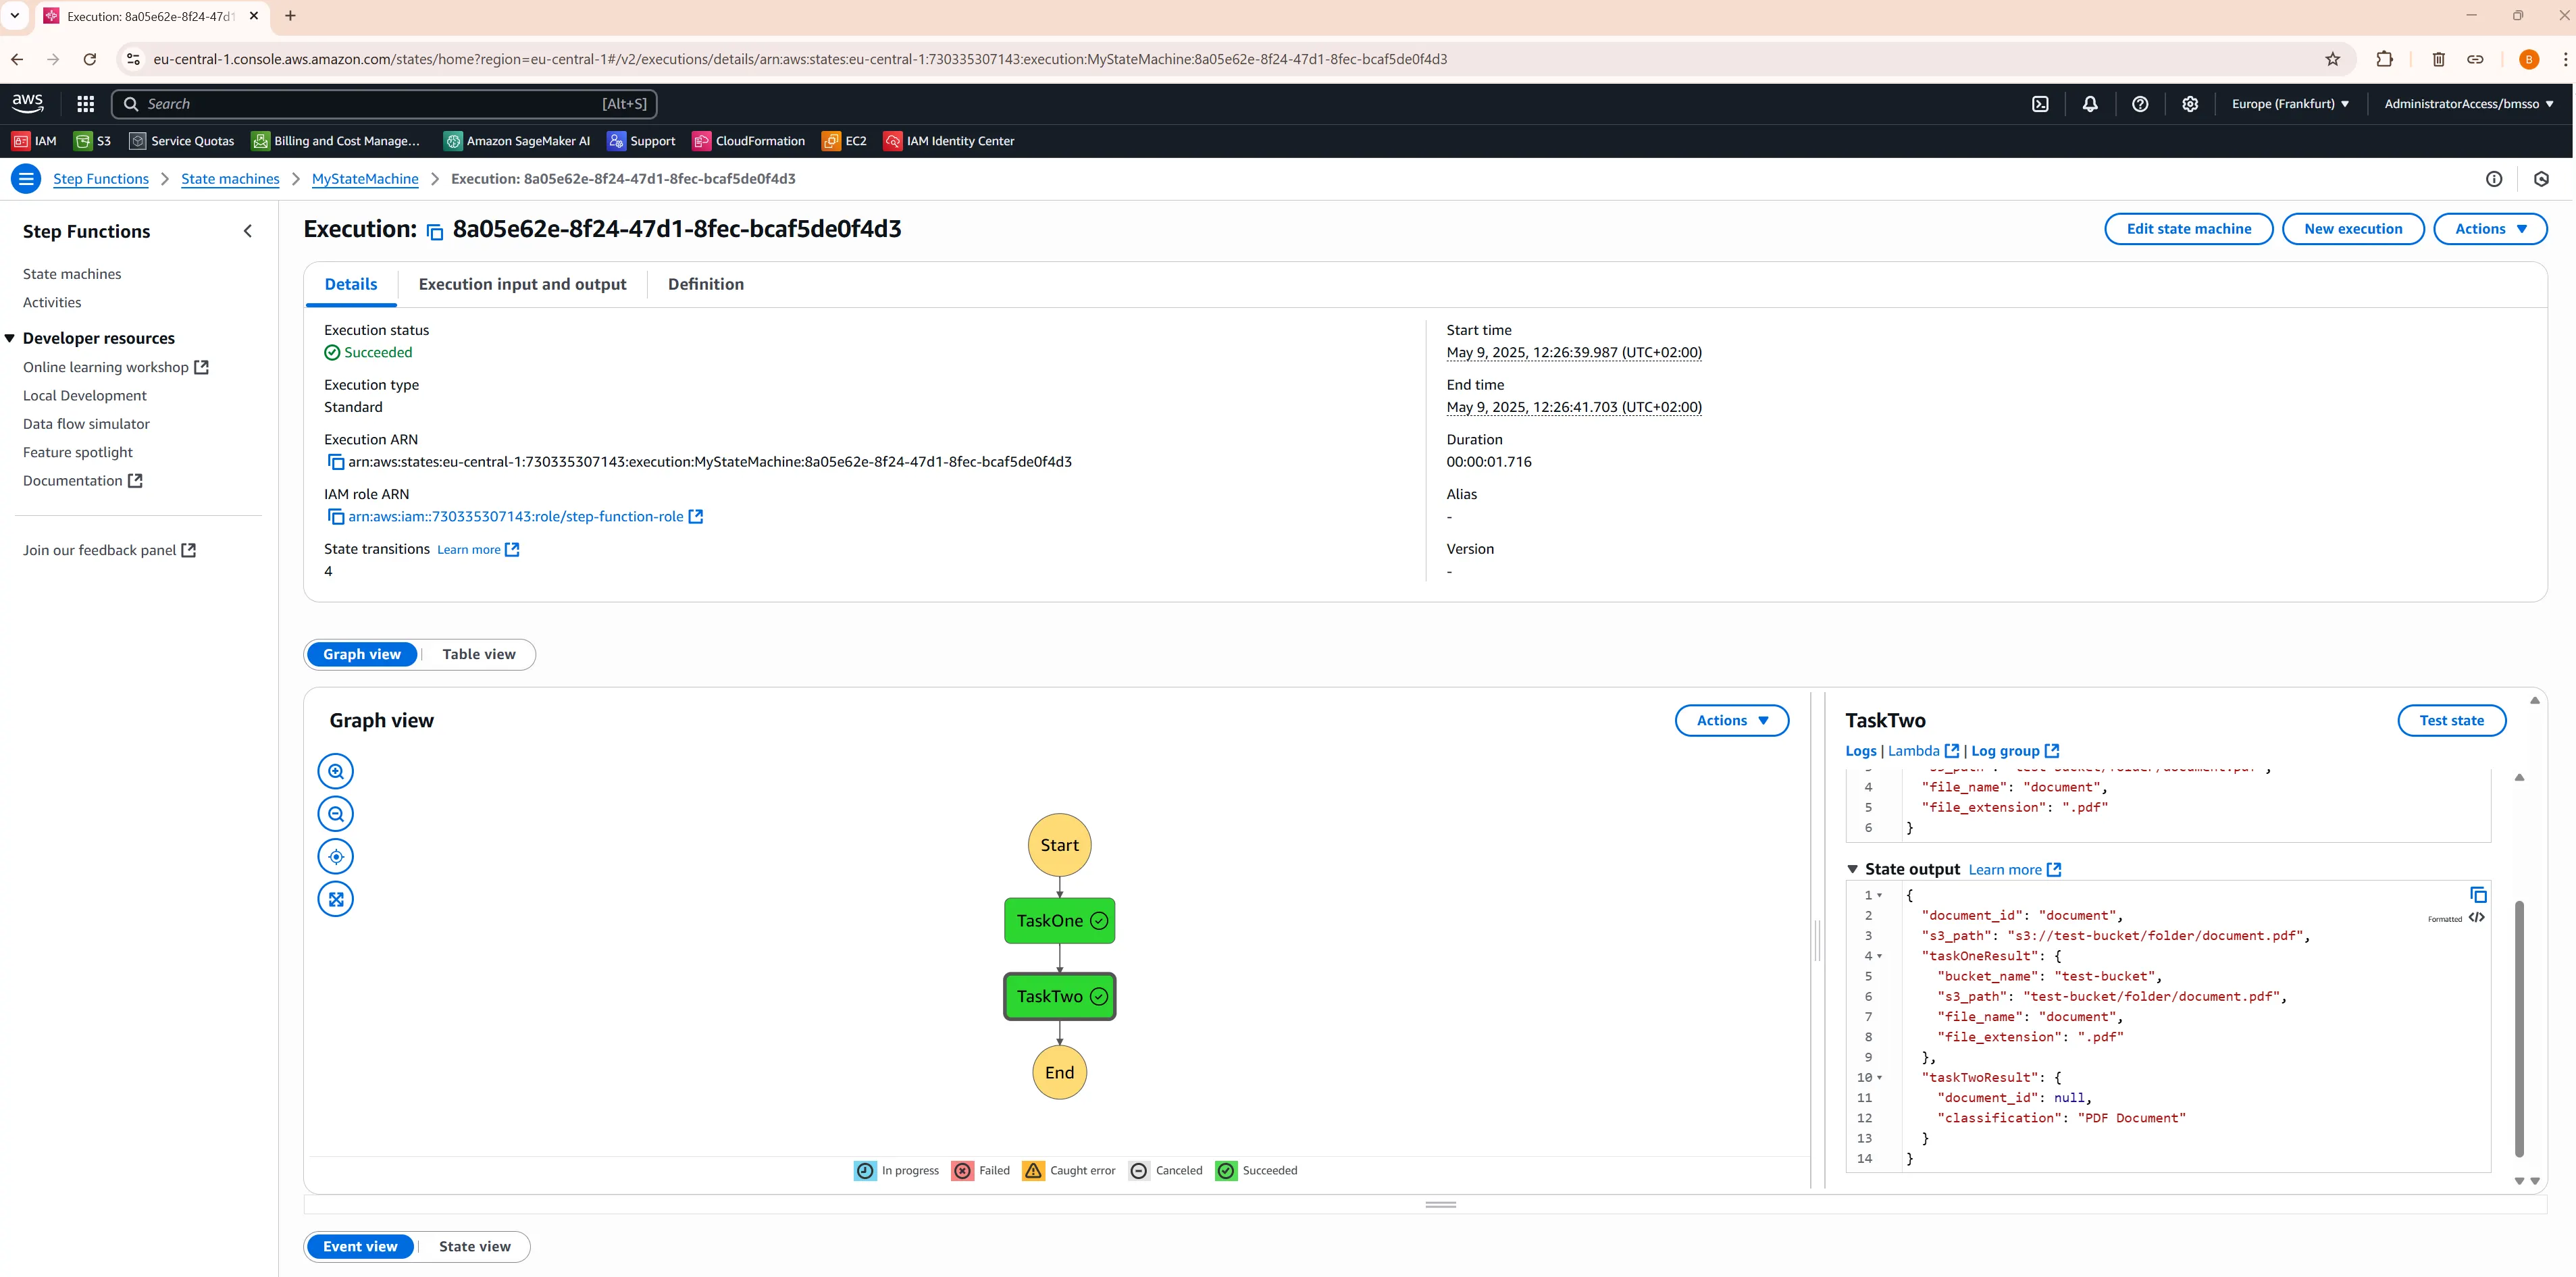Image resolution: width=2576 pixels, height=1277 pixels.
Task: Toggle formatted view of state output
Action: pos(2476,918)
